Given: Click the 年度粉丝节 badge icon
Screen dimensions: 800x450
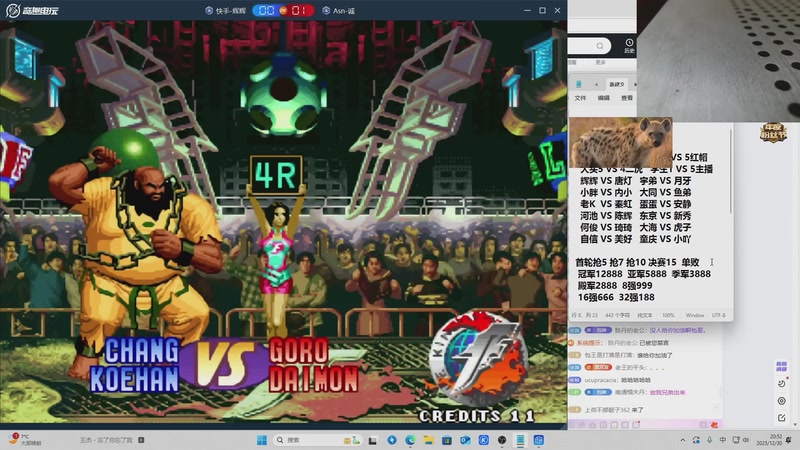Looking at the screenshot, I should [773, 132].
